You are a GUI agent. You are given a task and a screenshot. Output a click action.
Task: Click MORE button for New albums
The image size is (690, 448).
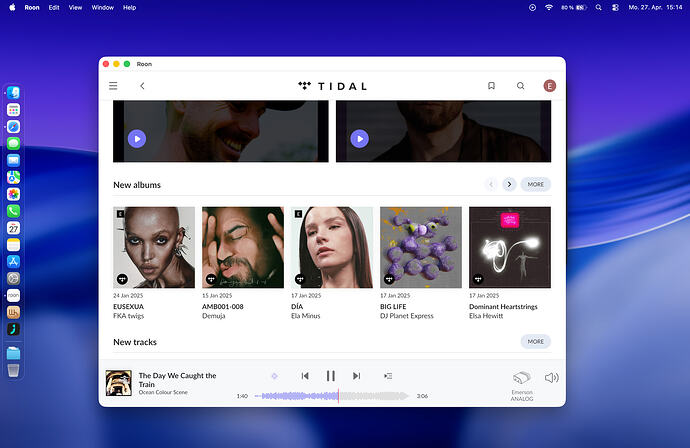(x=536, y=184)
